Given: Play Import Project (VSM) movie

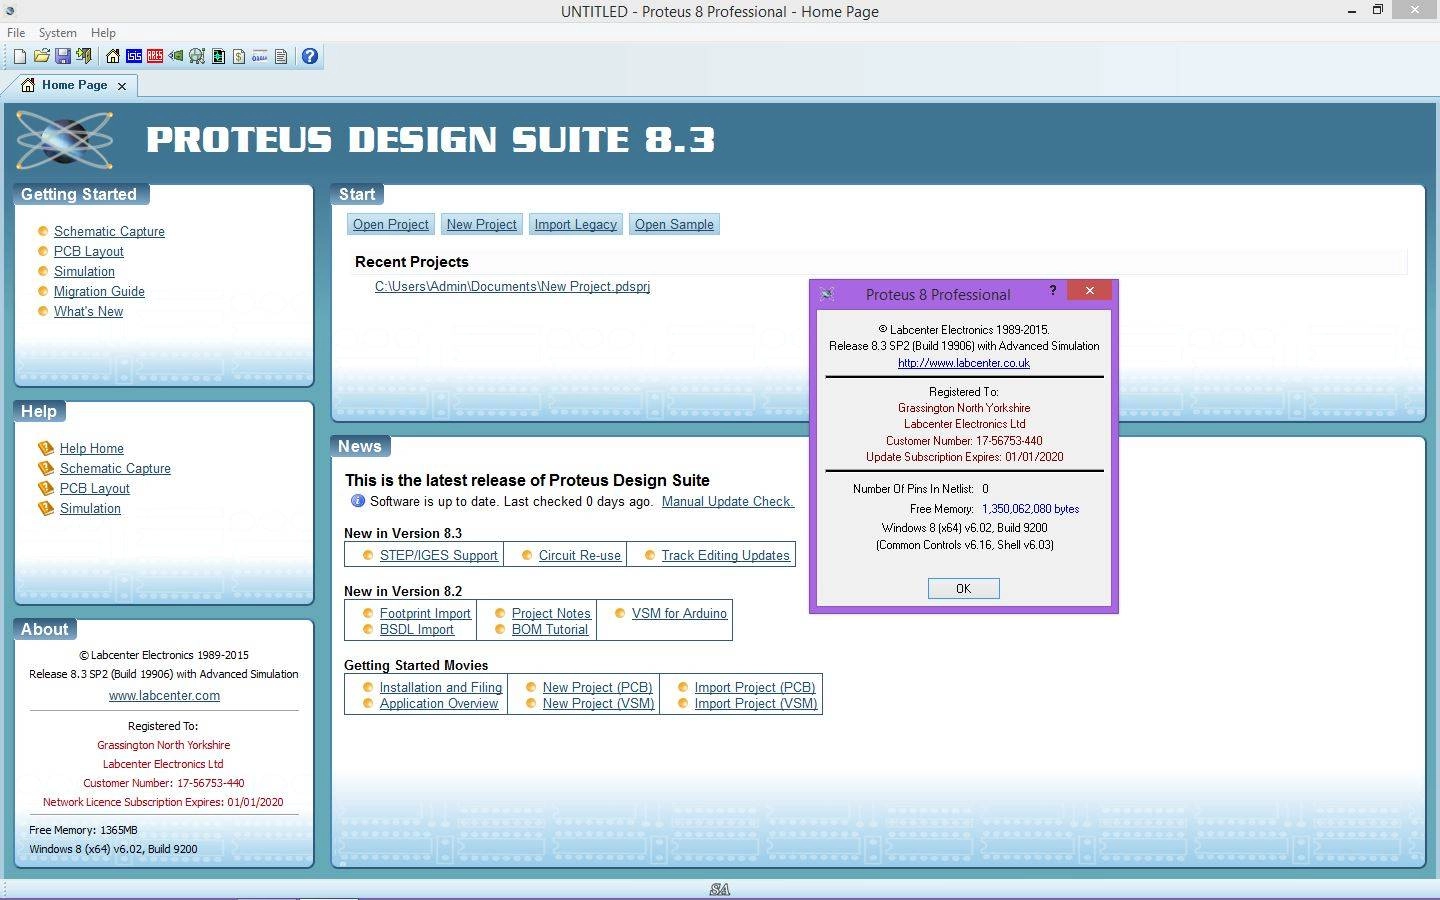Looking at the screenshot, I should point(756,703).
